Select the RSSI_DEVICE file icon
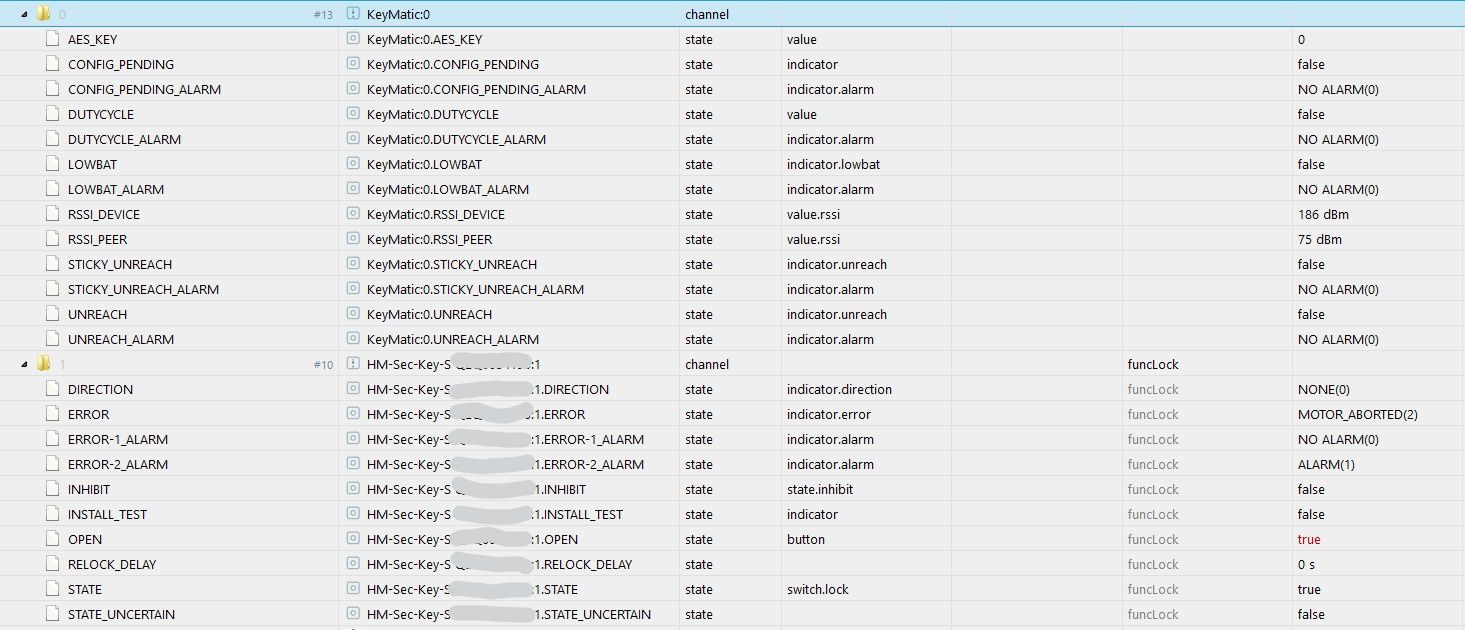Screen dimensions: 1465x630 tap(53, 214)
